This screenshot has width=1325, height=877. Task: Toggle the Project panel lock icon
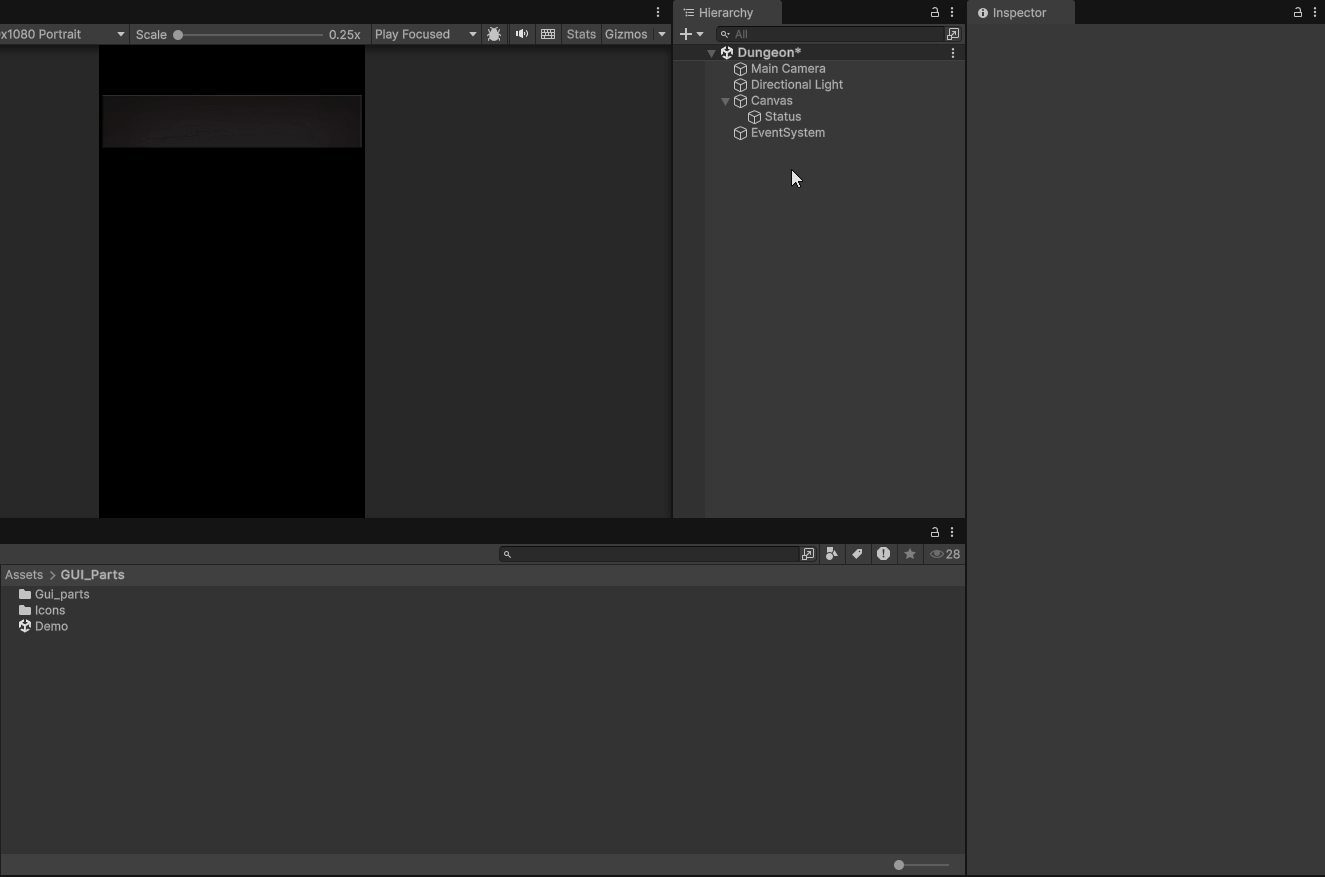(935, 532)
